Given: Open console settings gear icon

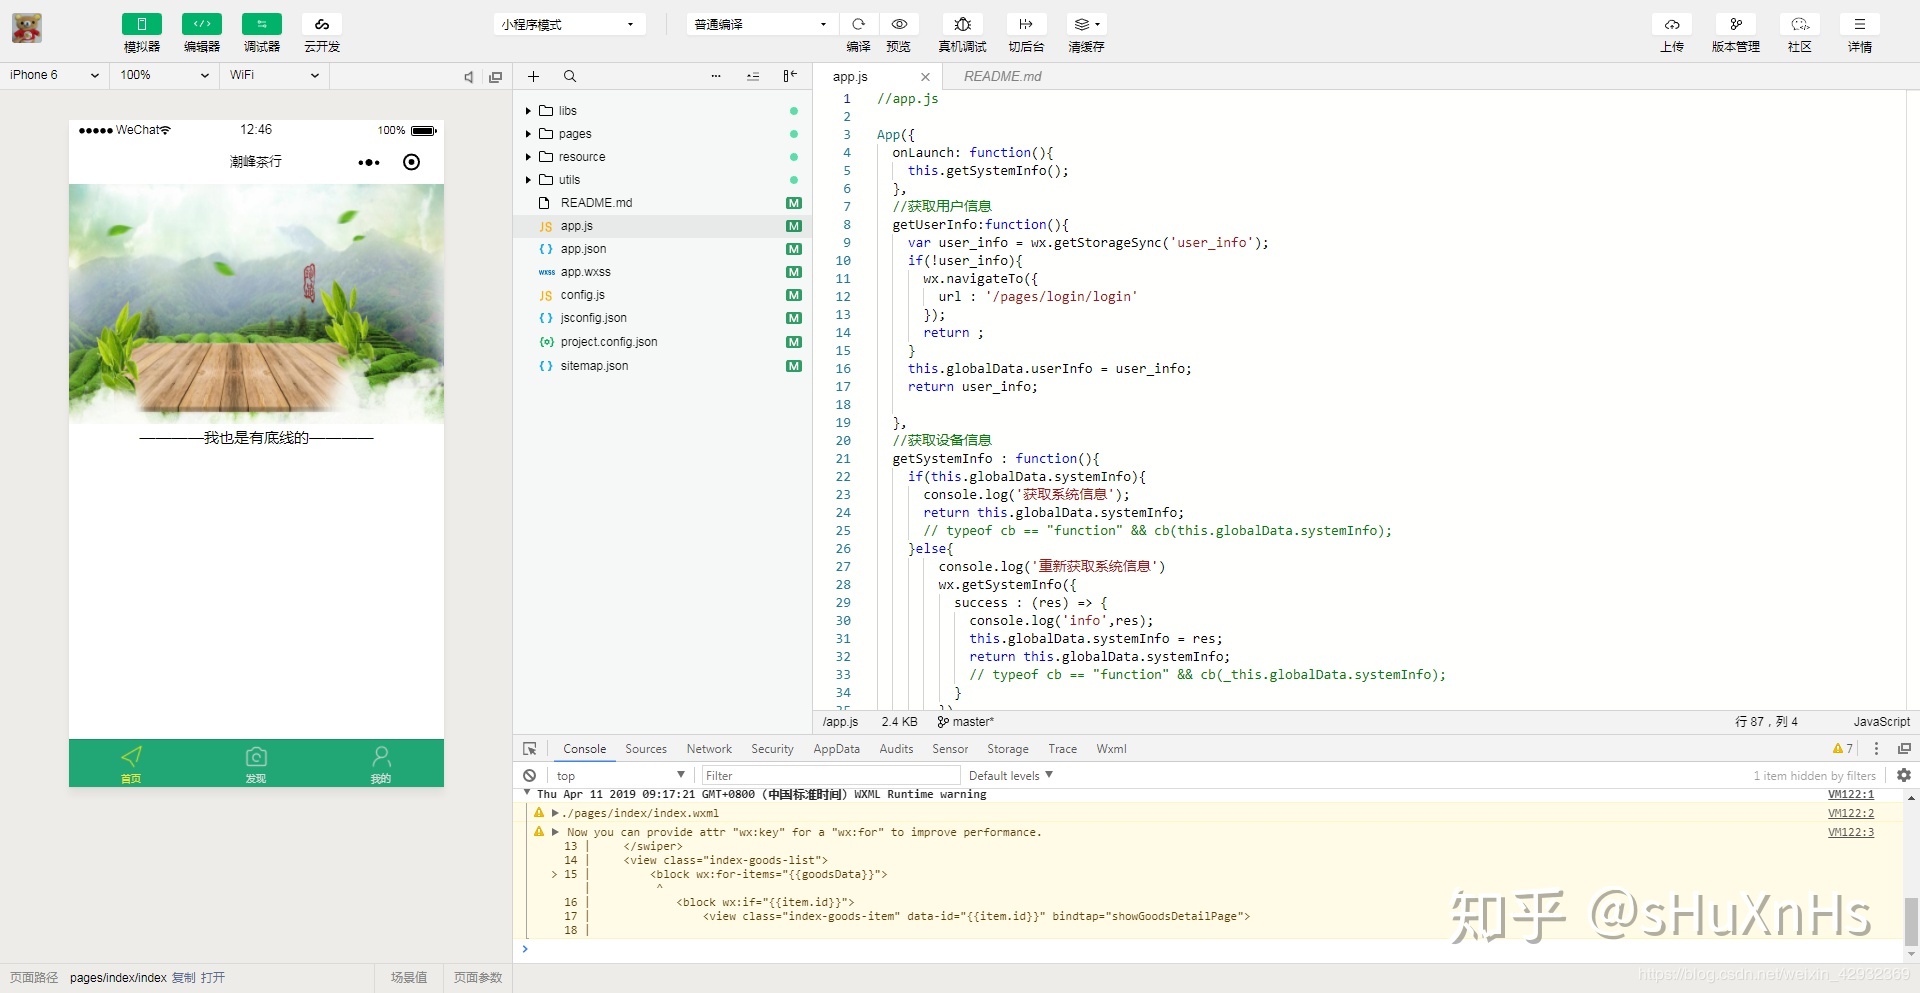Looking at the screenshot, I should (x=1904, y=775).
